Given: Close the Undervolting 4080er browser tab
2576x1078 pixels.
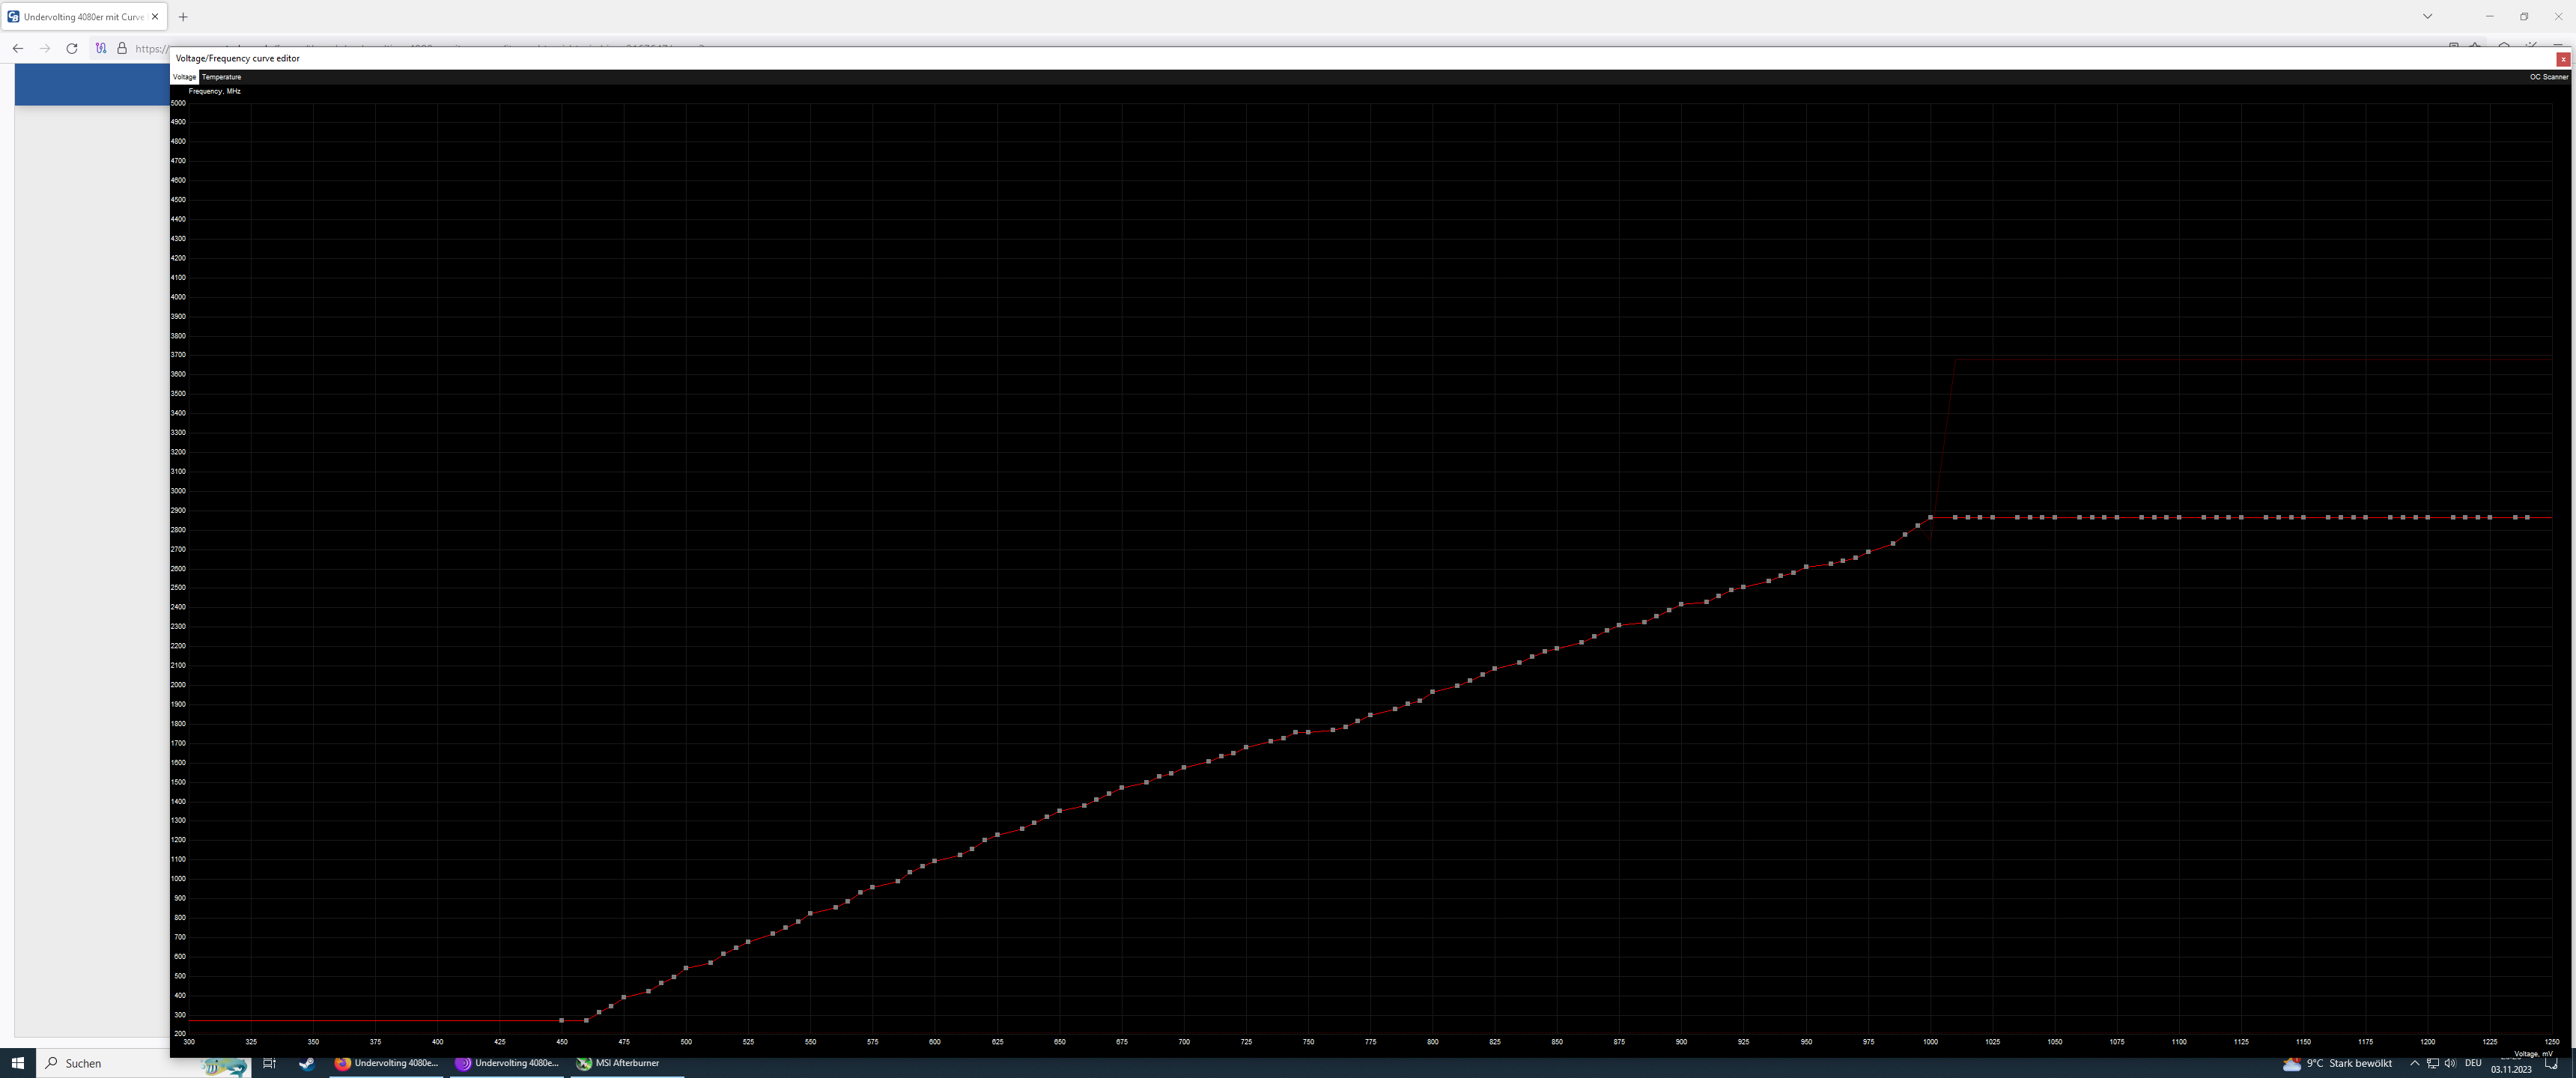Looking at the screenshot, I should [155, 16].
